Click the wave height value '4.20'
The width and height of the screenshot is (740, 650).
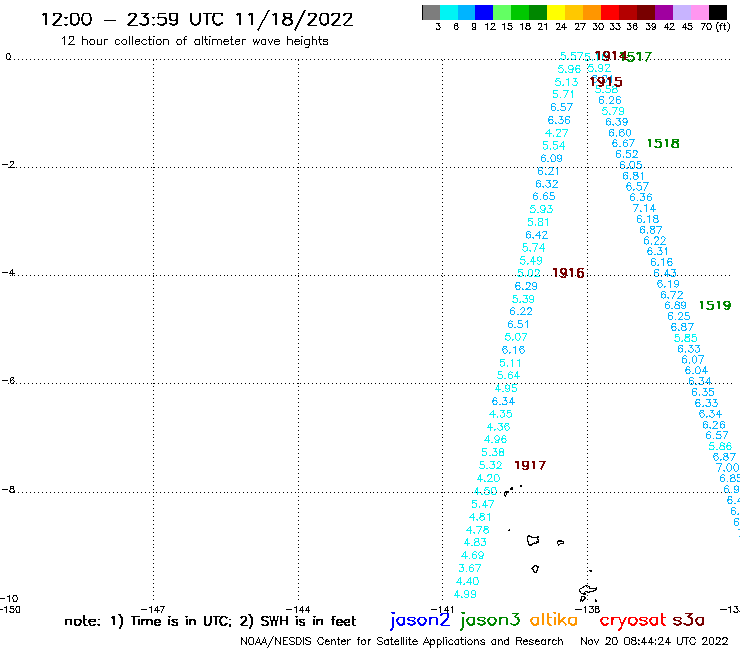pos(488,478)
